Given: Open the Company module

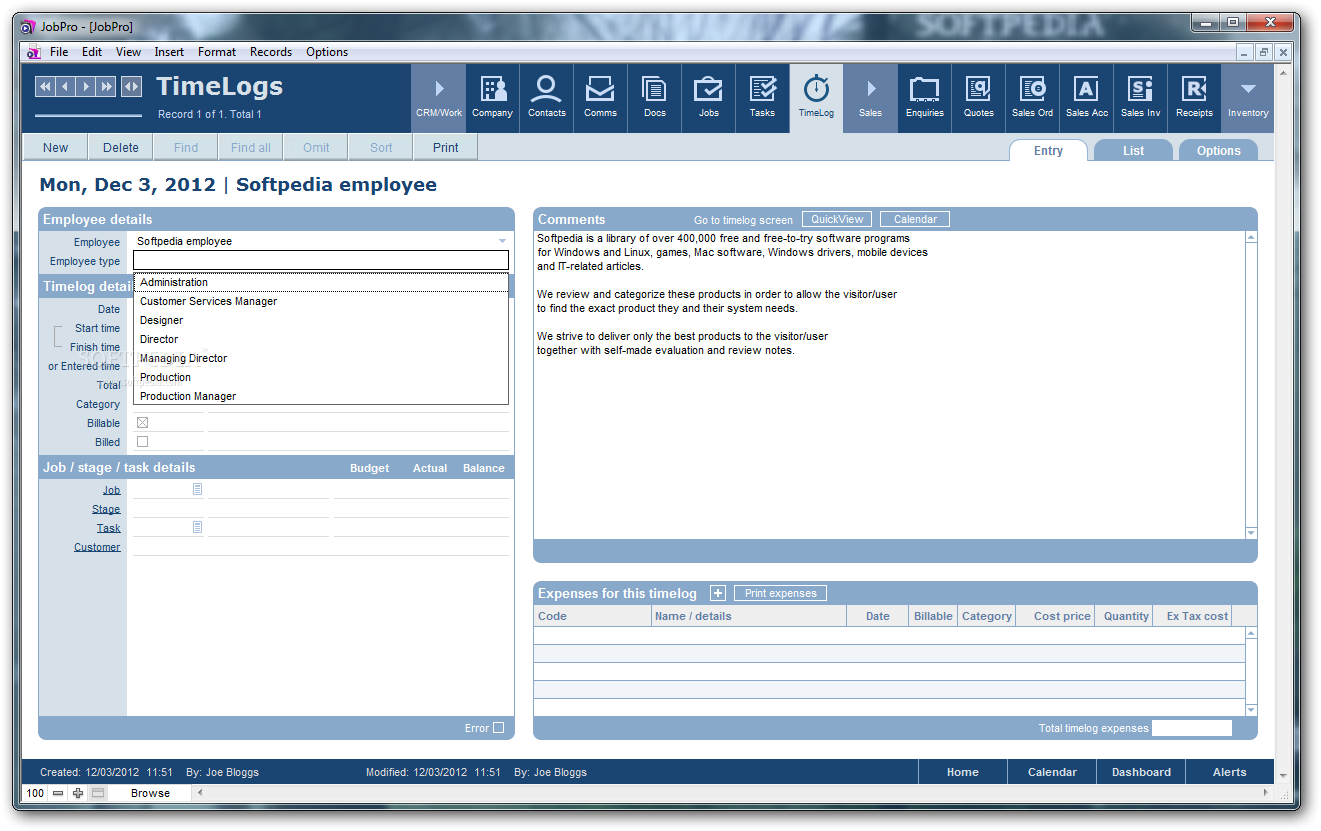Looking at the screenshot, I should pos(492,98).
